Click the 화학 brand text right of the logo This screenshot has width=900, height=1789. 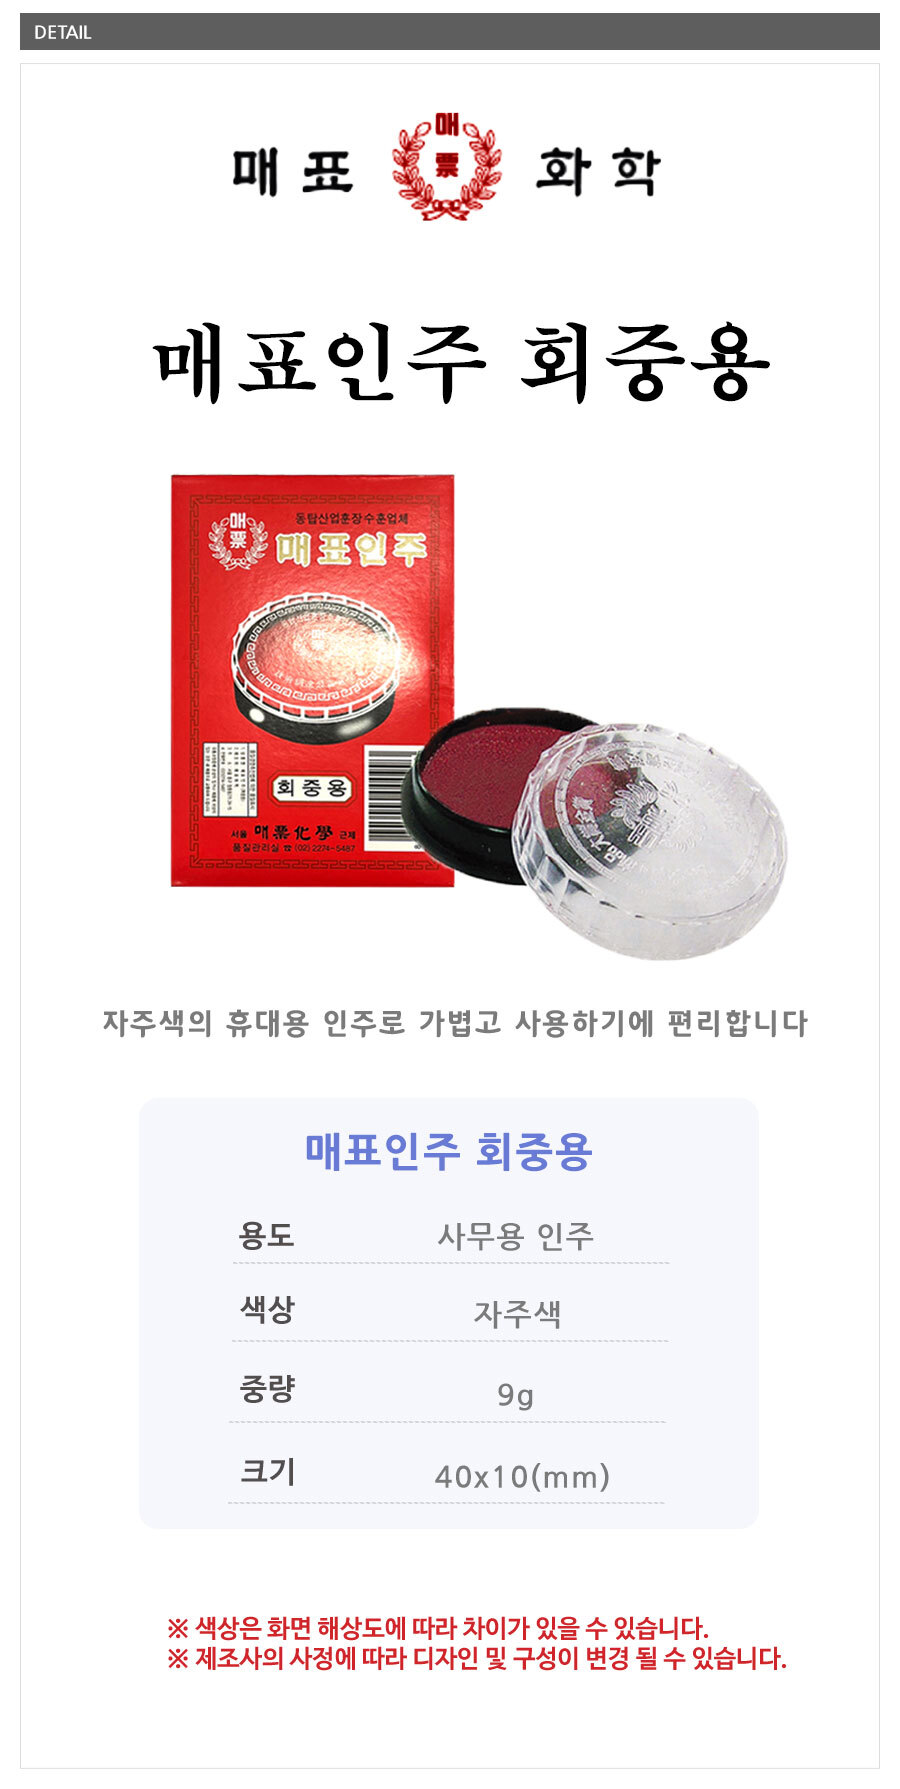tap(598, 171)
